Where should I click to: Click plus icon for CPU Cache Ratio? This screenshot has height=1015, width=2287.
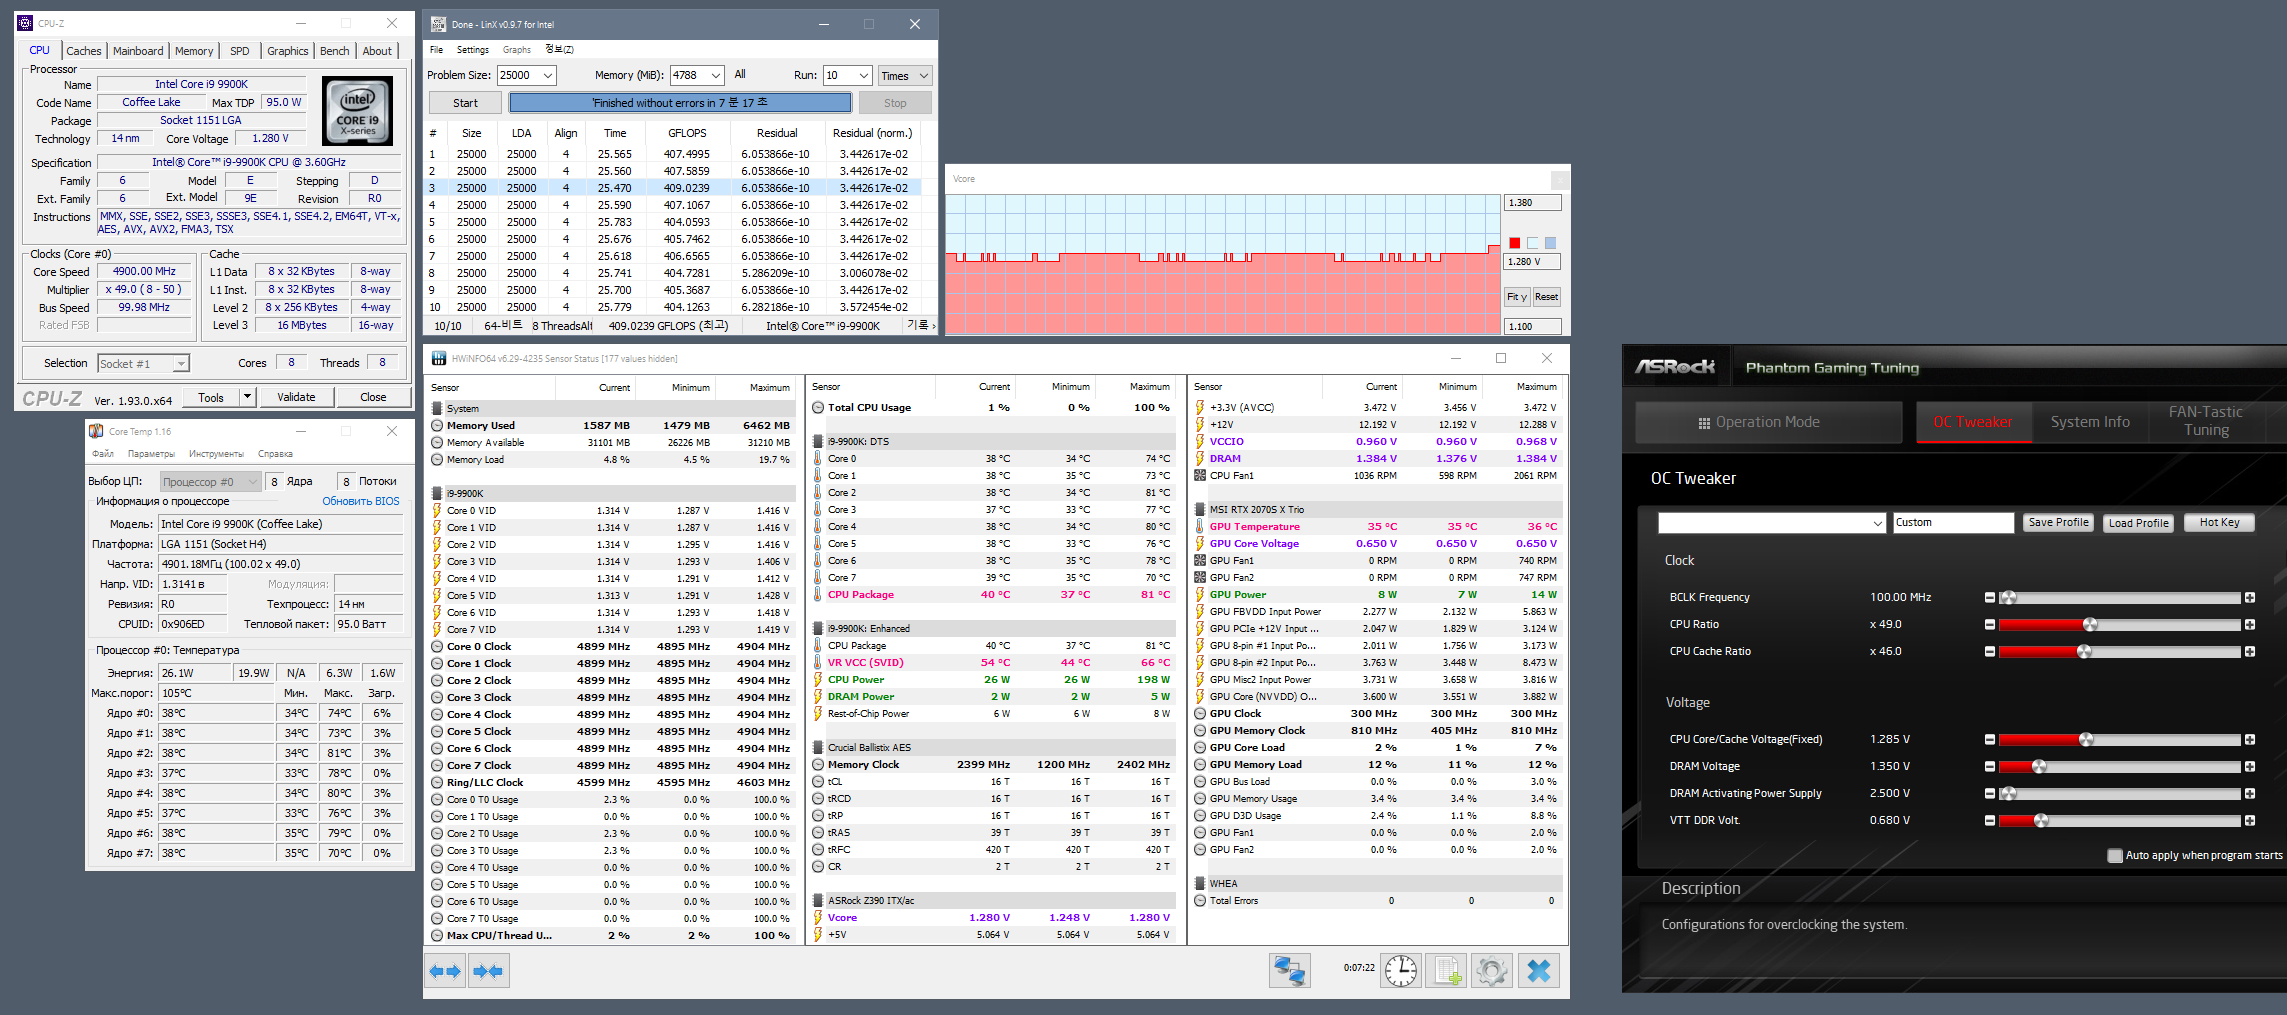(x=2250, y=652)
